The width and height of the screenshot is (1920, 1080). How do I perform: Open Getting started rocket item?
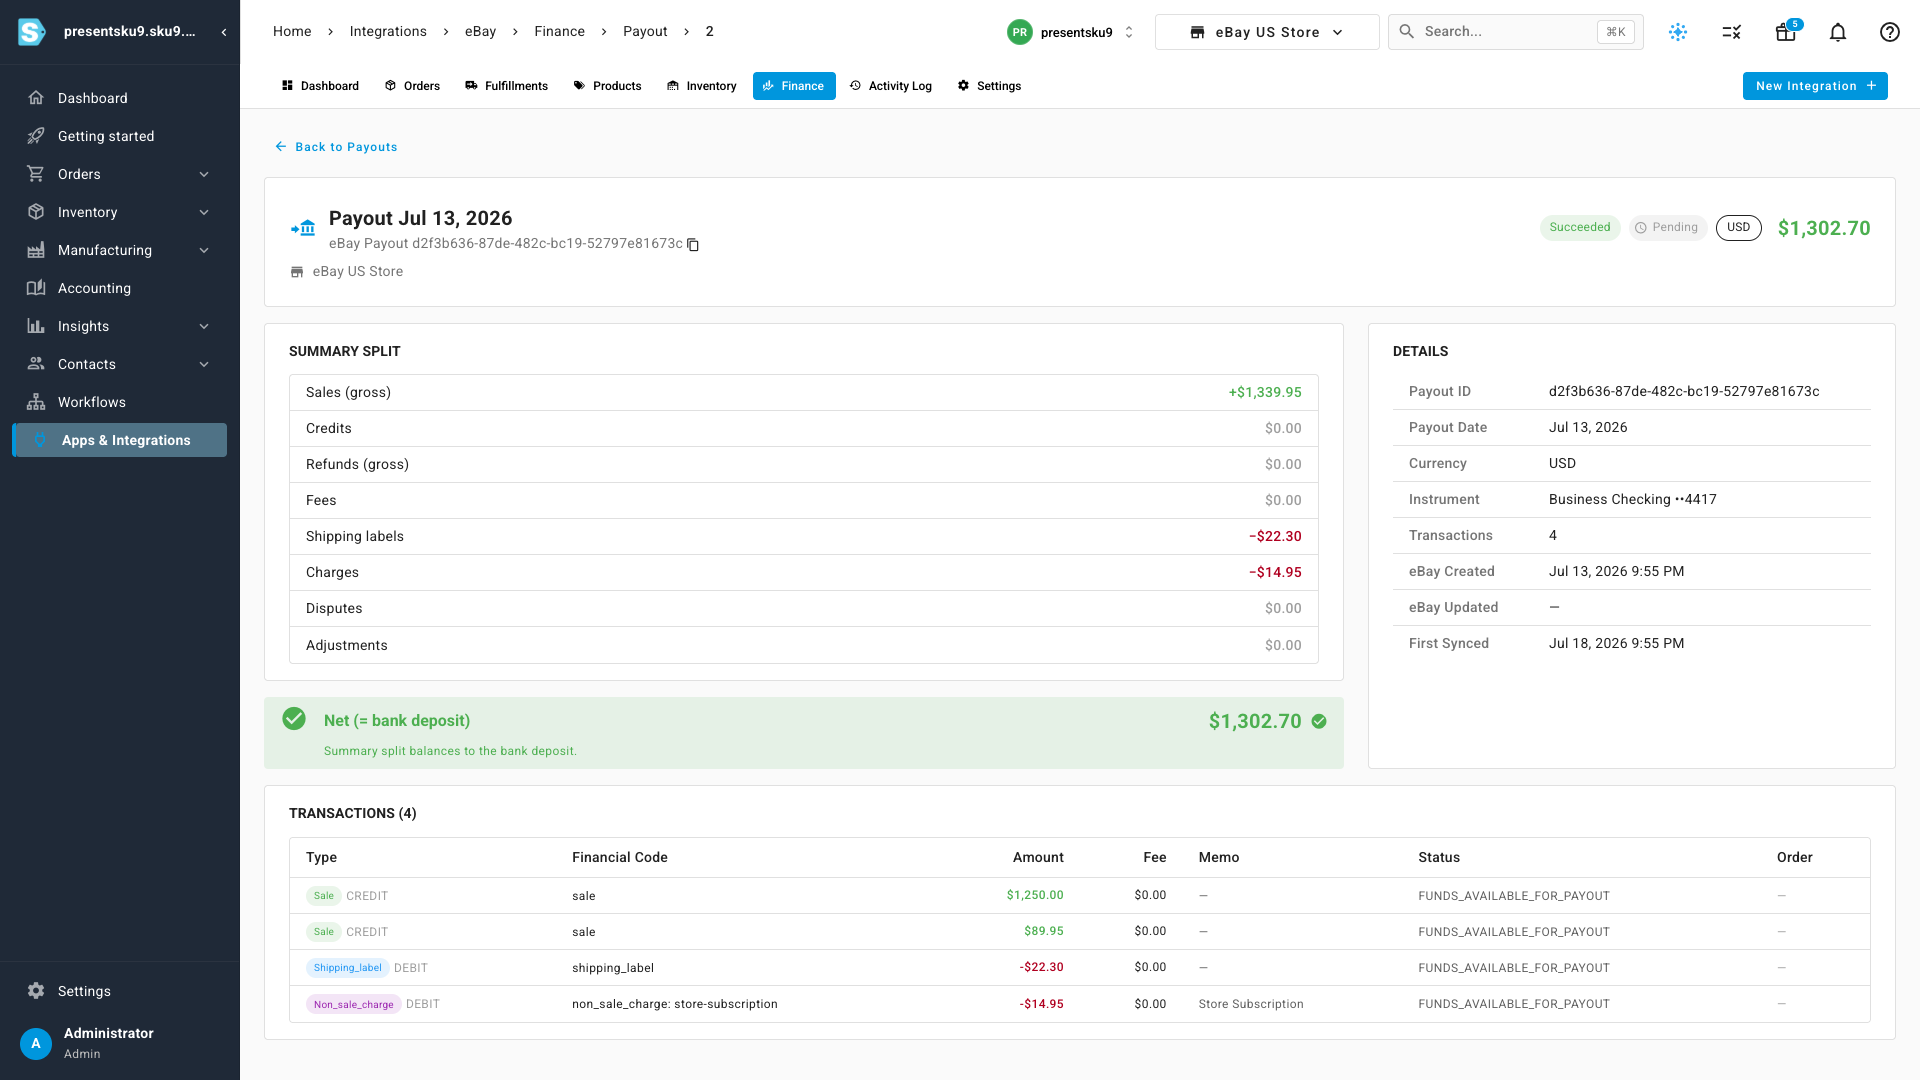tap(120, 136)
